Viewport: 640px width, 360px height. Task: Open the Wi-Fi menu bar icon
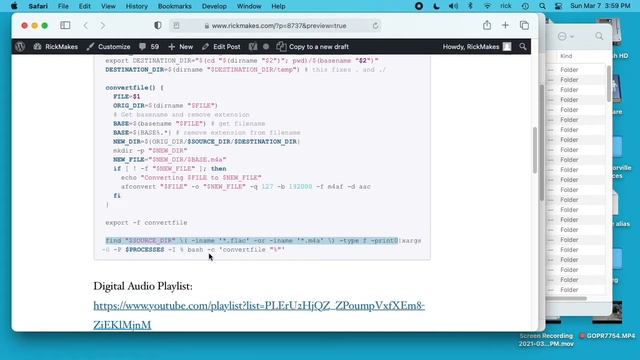(487, 6)
